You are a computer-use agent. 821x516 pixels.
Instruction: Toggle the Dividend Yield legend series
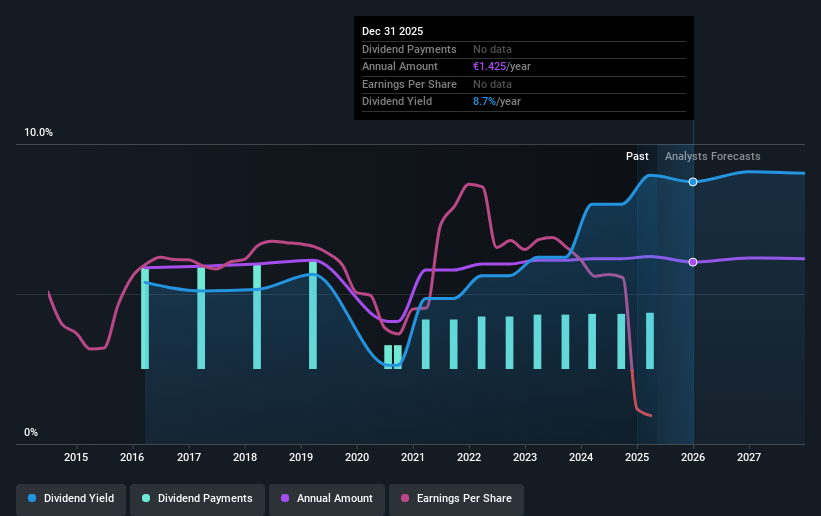71,498
